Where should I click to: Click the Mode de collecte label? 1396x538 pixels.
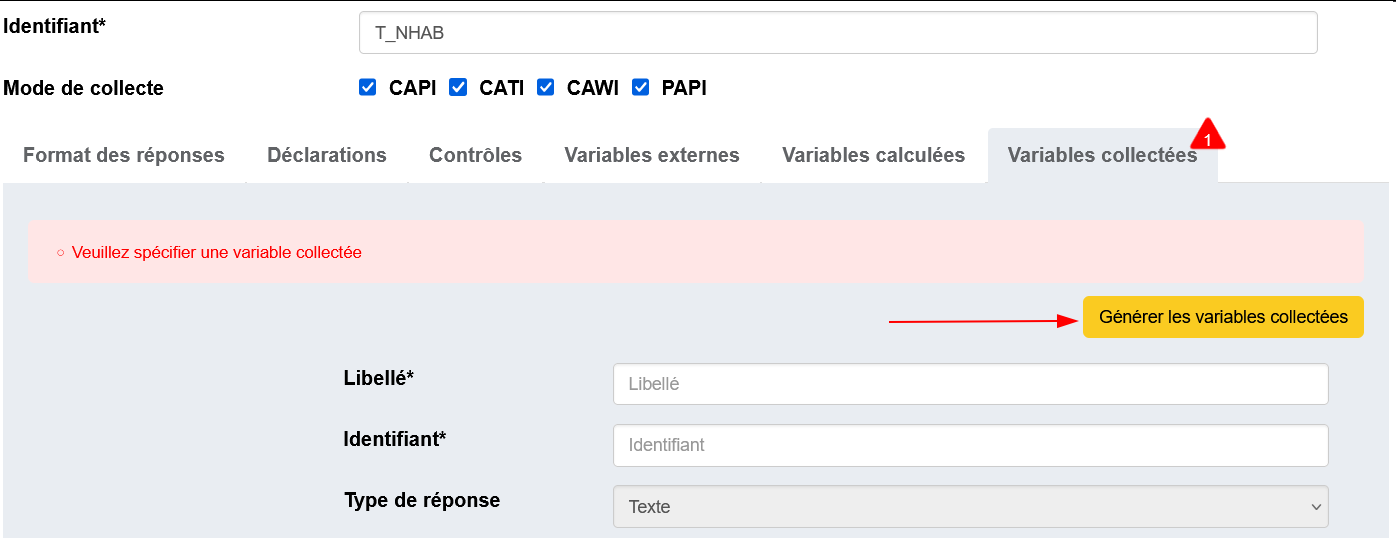84,88
